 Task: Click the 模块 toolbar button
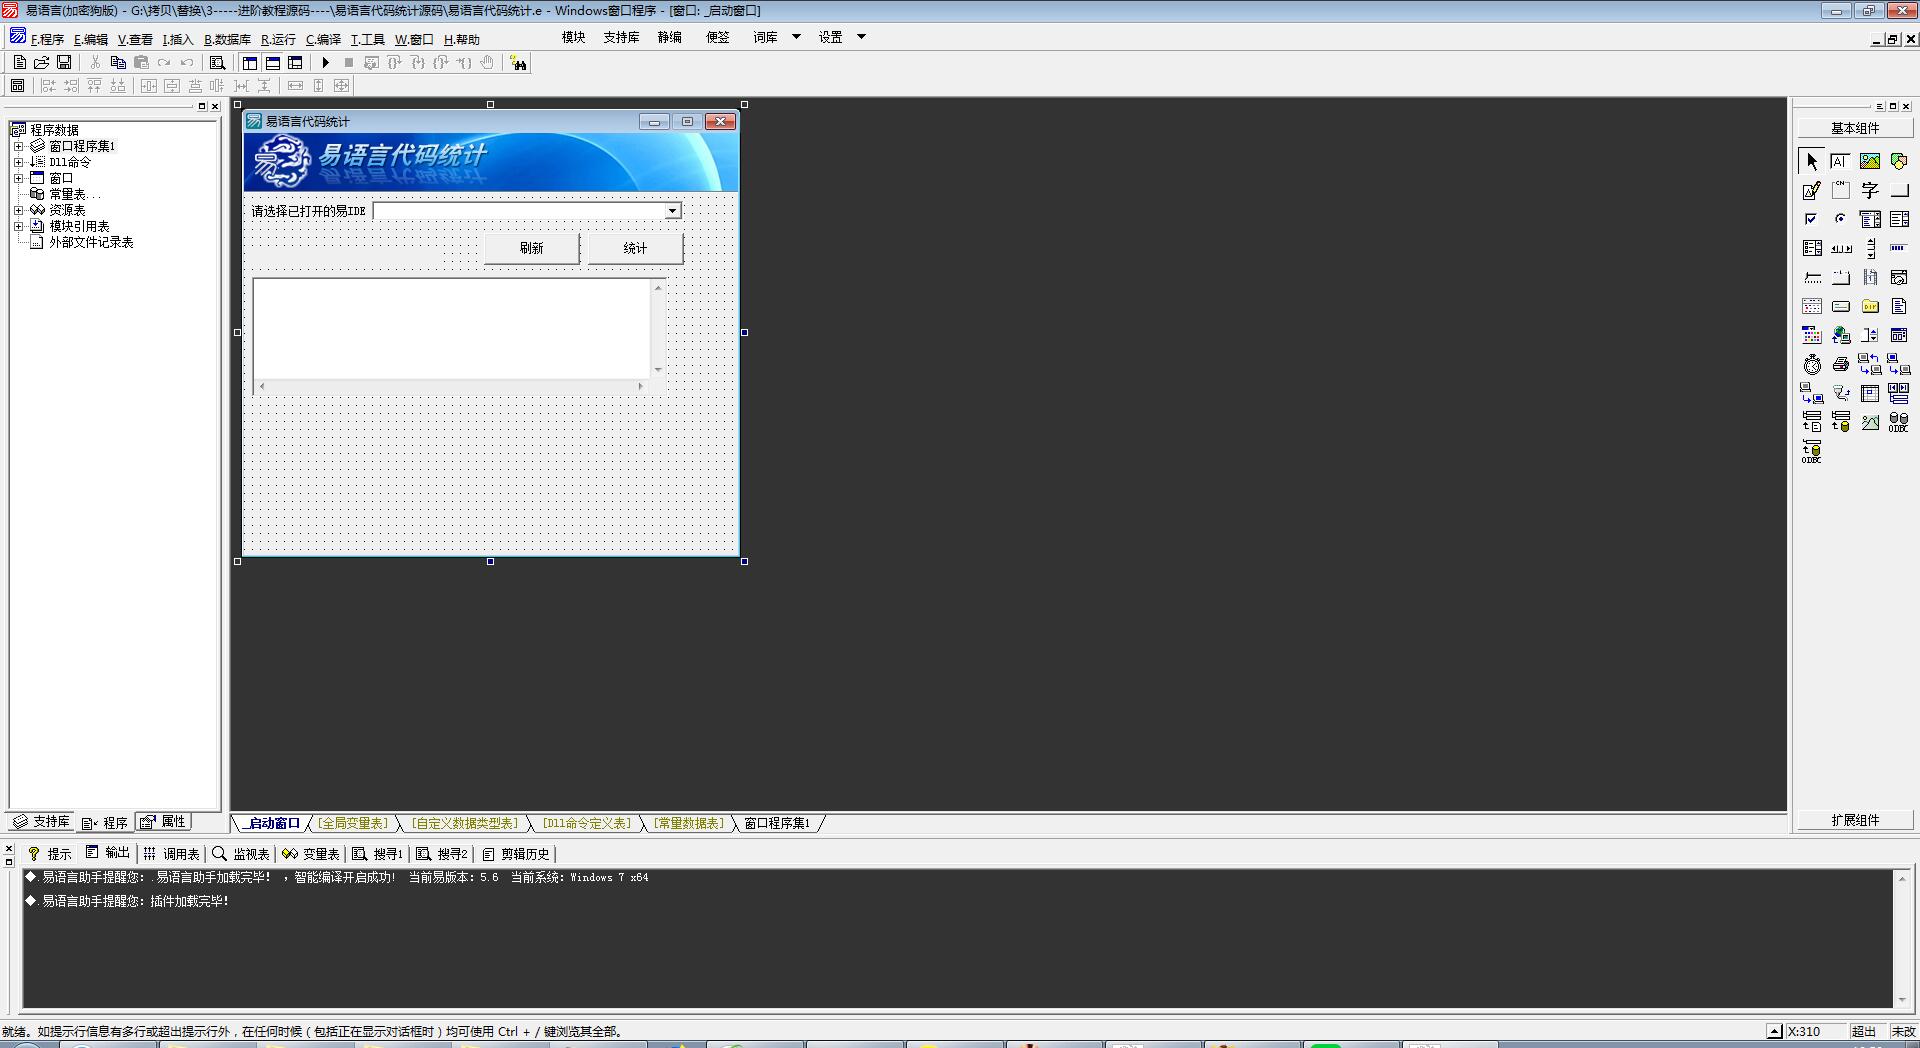(573, 37)
